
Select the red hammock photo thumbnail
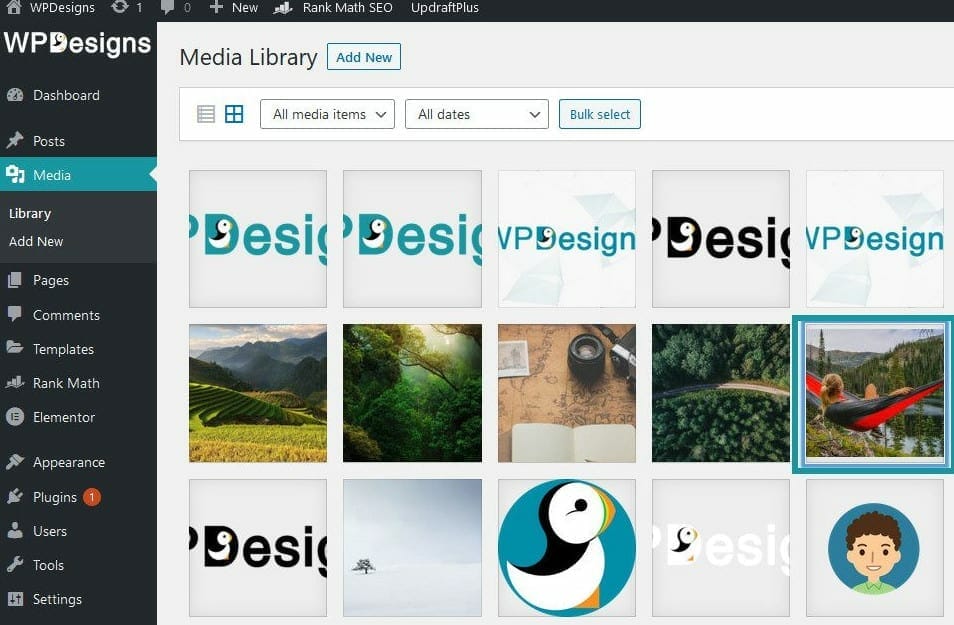(x=874, y=393)
